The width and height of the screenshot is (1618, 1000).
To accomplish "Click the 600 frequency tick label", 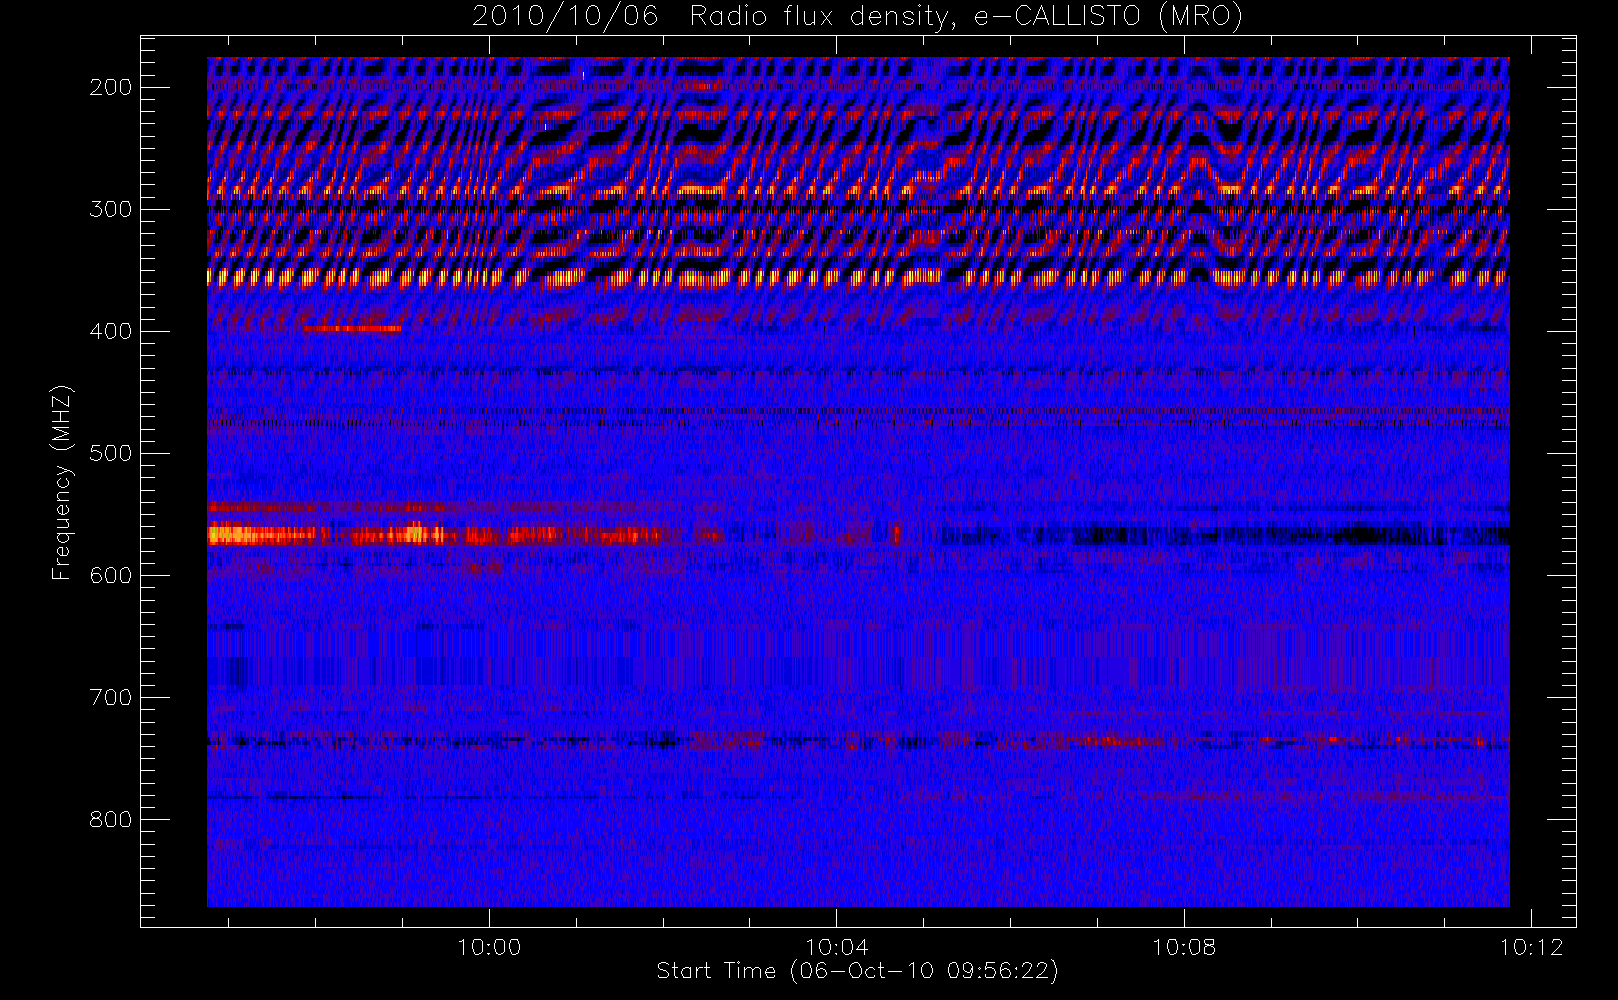I will coord(110,575).
